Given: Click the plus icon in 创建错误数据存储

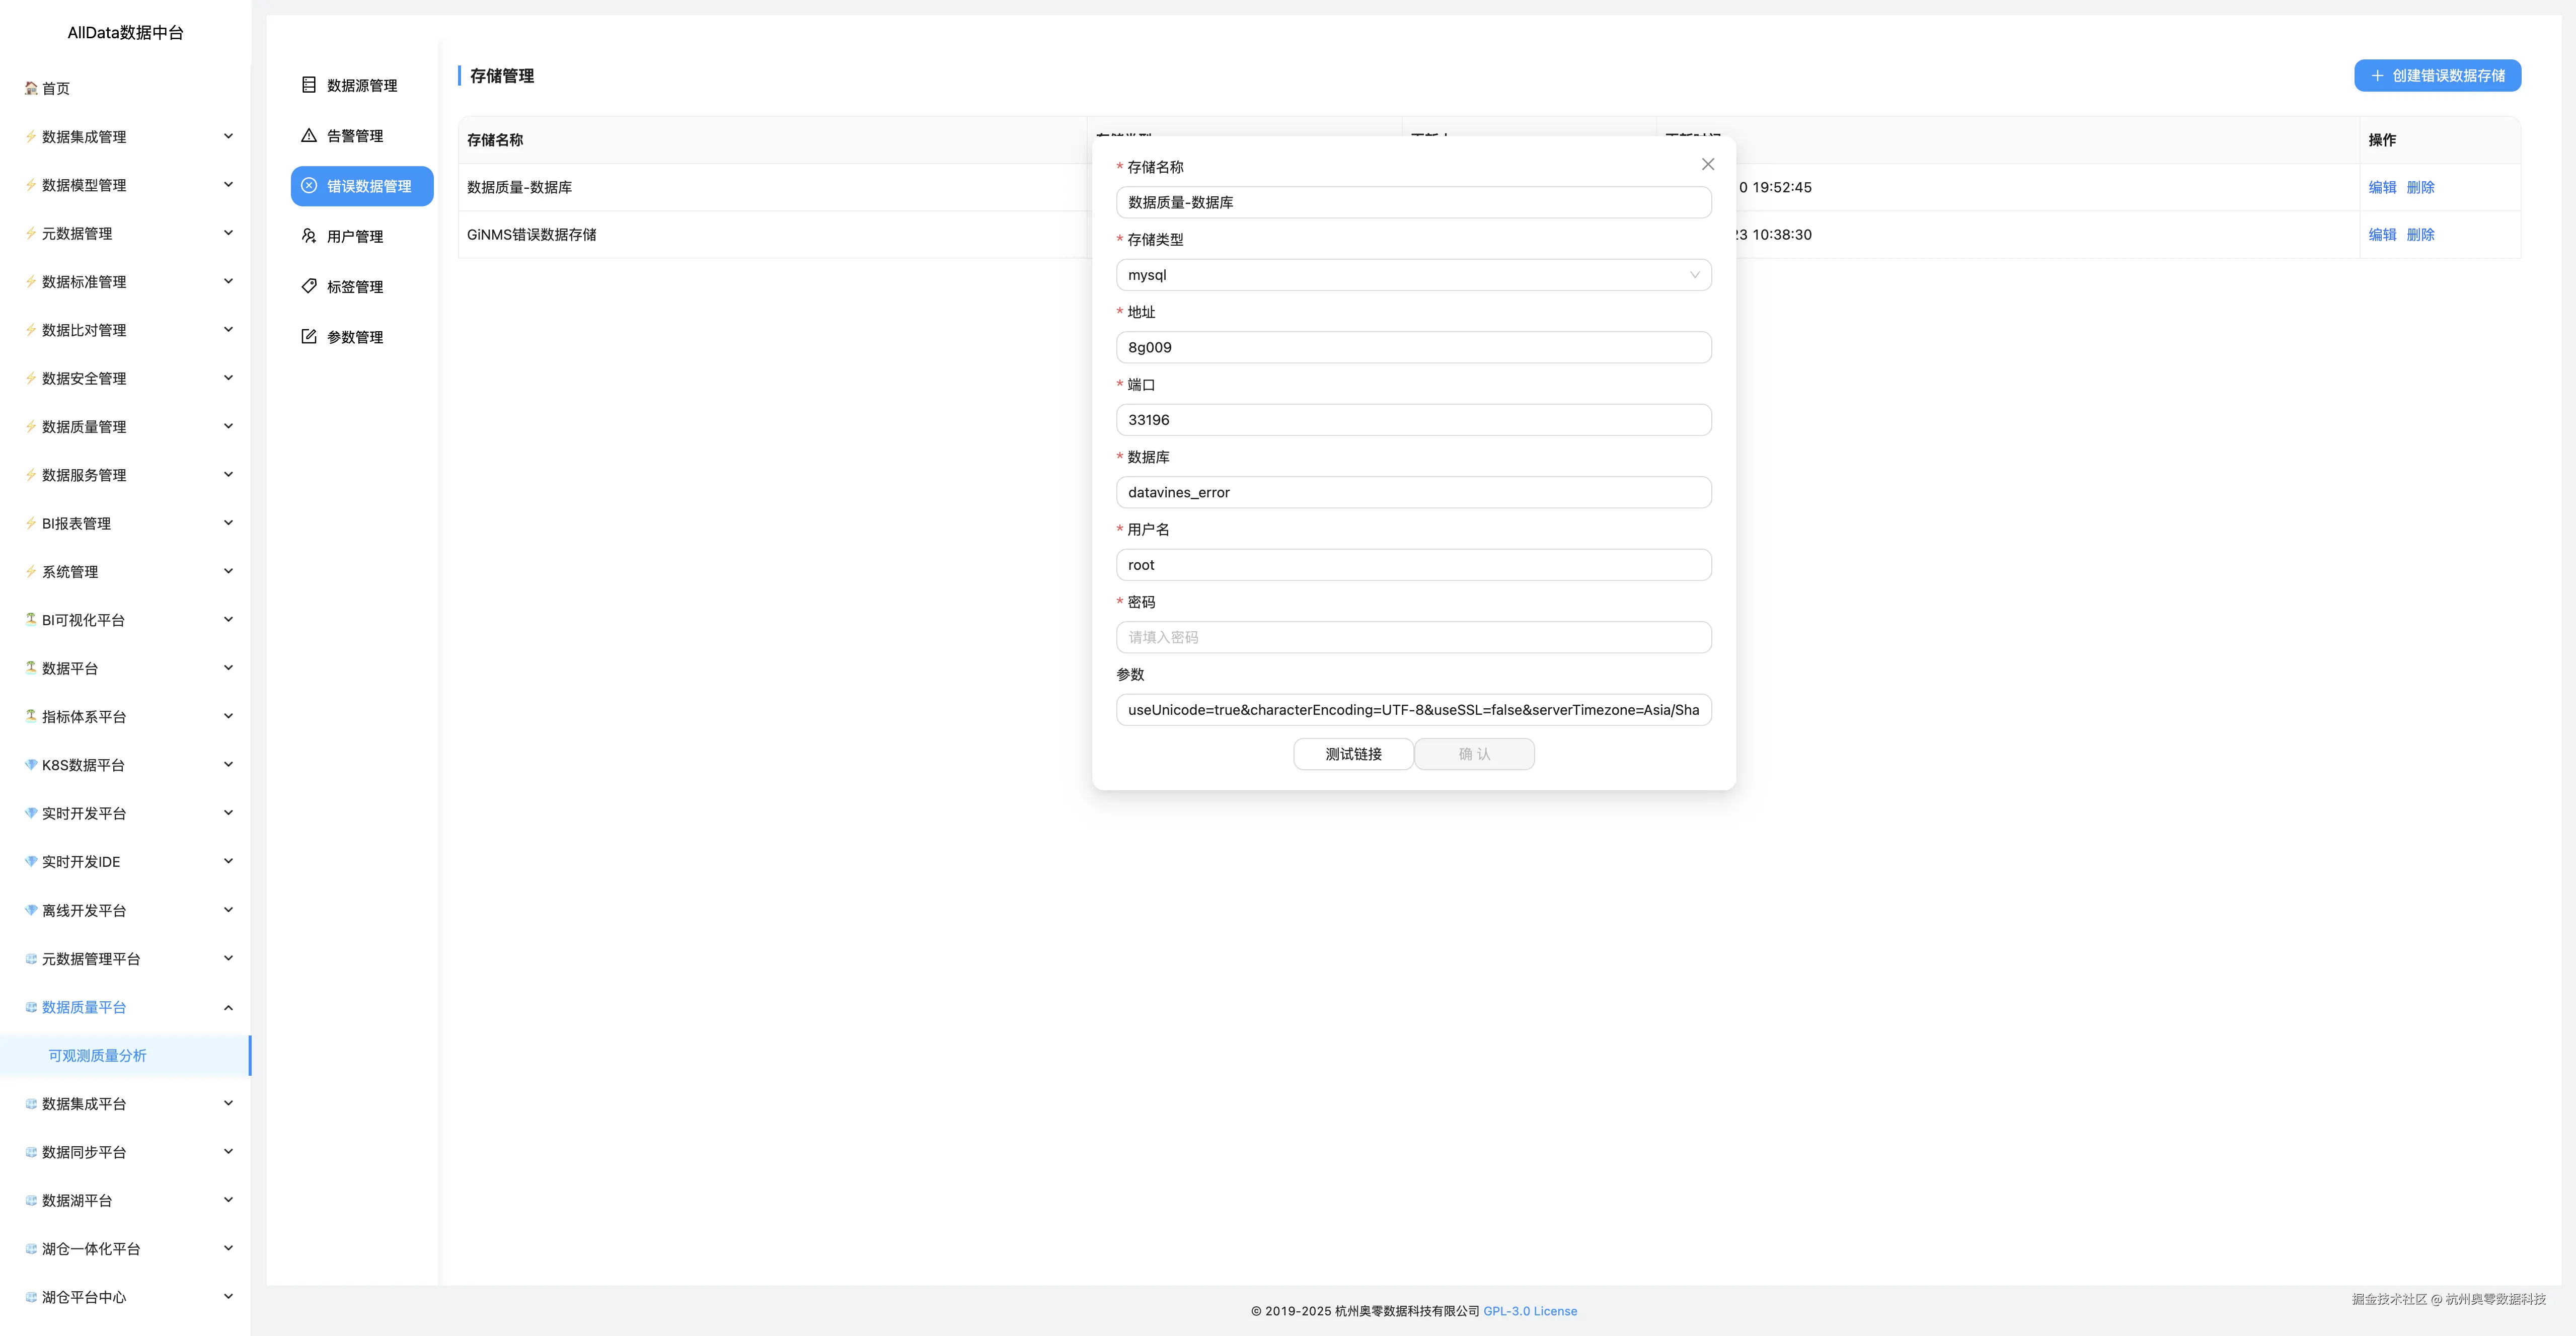Looking at the screenshot, I should tap(2377, 76).
